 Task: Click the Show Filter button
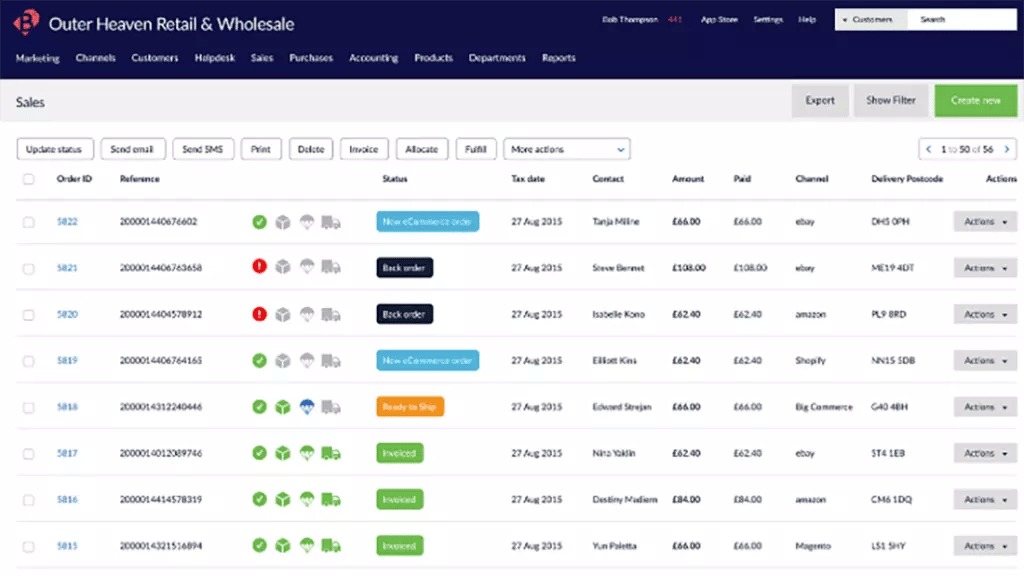pyautogui.click(x=891, y=101)
